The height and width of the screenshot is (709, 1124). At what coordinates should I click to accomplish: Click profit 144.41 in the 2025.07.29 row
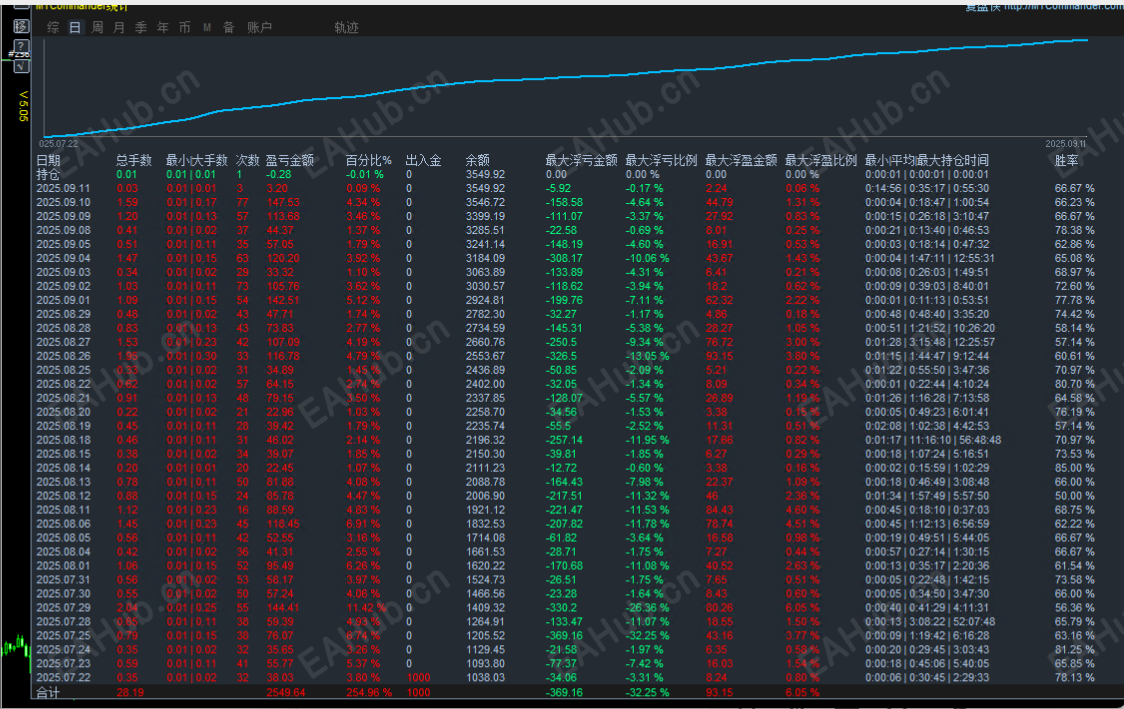tap(283, 608)
